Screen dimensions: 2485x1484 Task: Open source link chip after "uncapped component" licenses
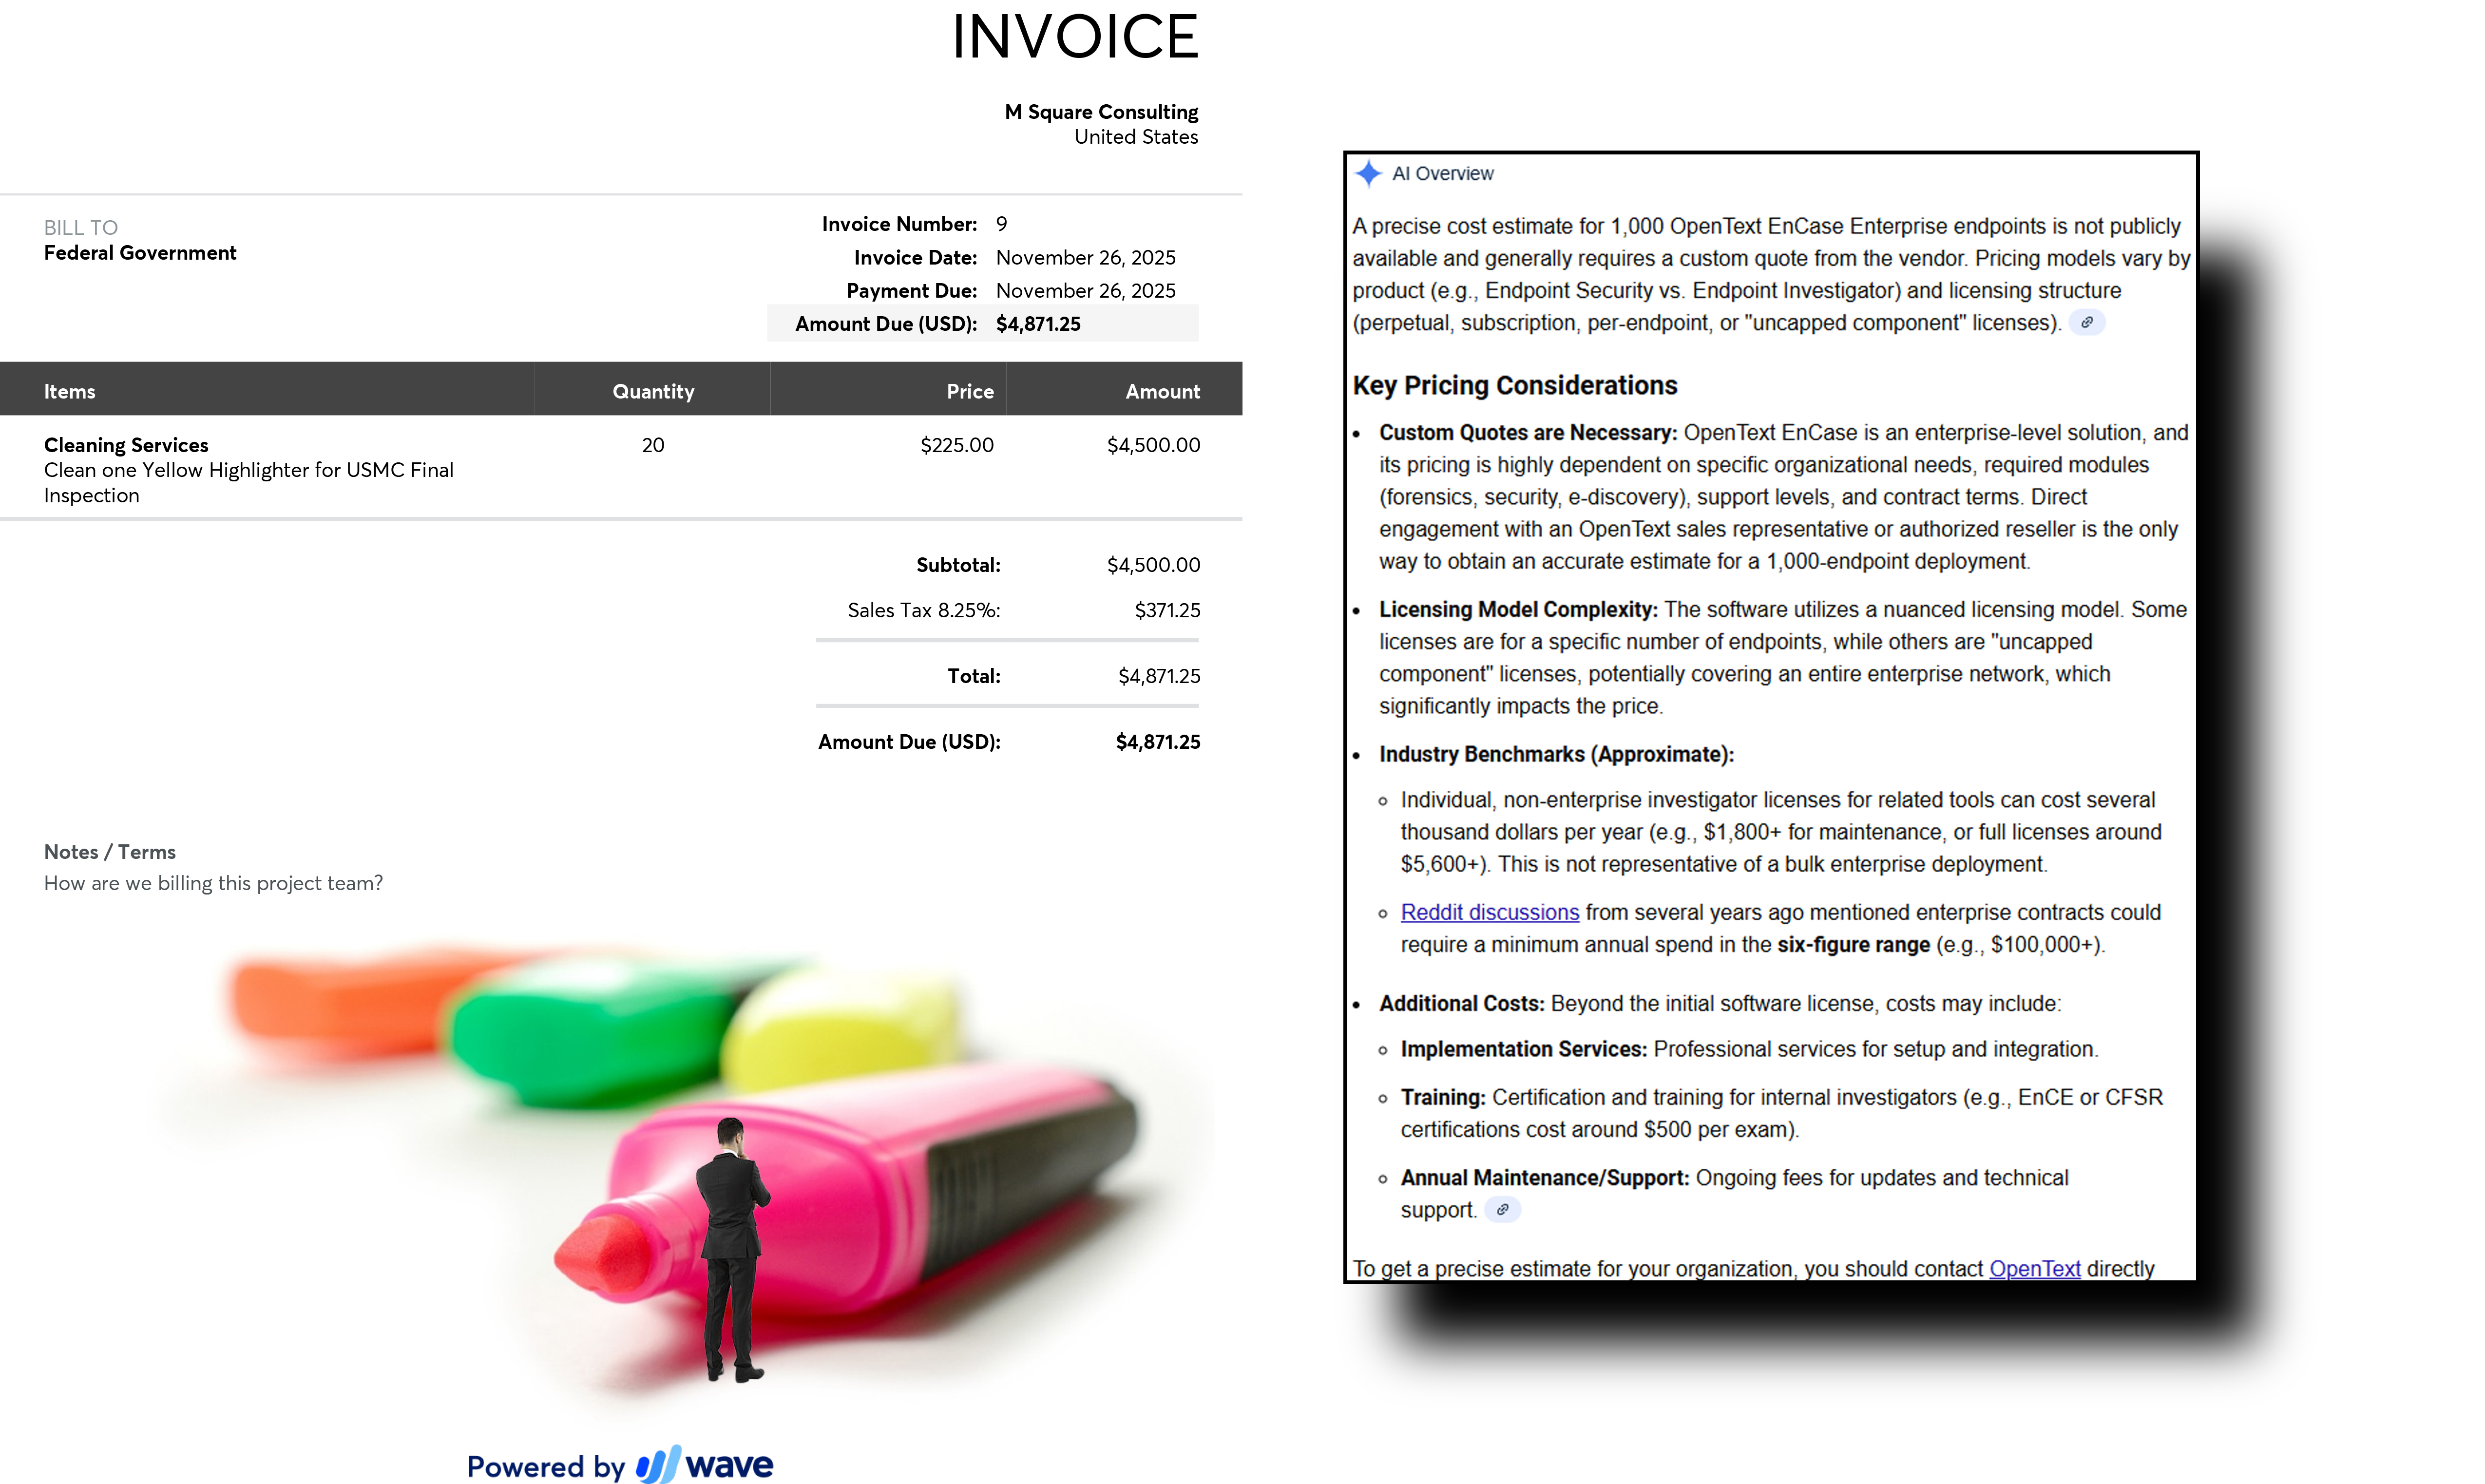click(x=2086, y=323)
